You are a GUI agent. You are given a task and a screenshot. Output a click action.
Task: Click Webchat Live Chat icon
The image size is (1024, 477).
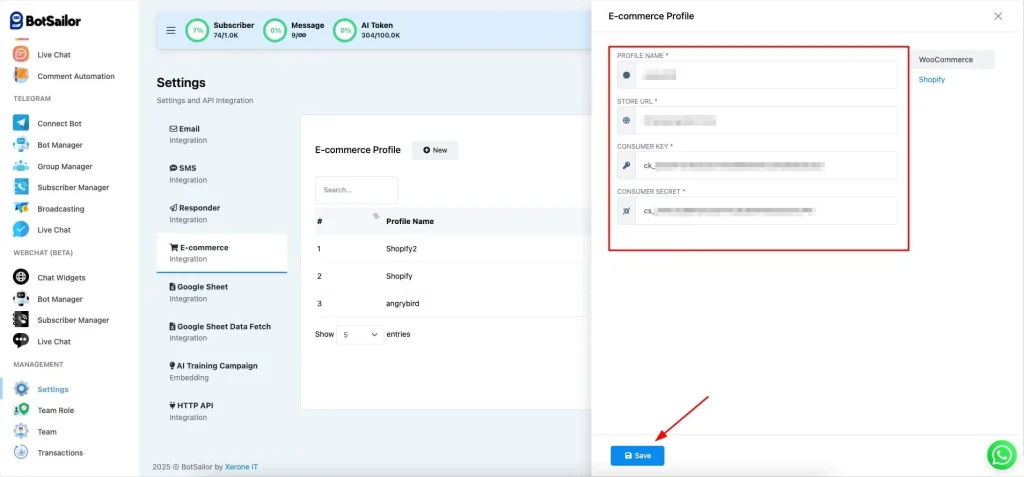tap(21, 341)
